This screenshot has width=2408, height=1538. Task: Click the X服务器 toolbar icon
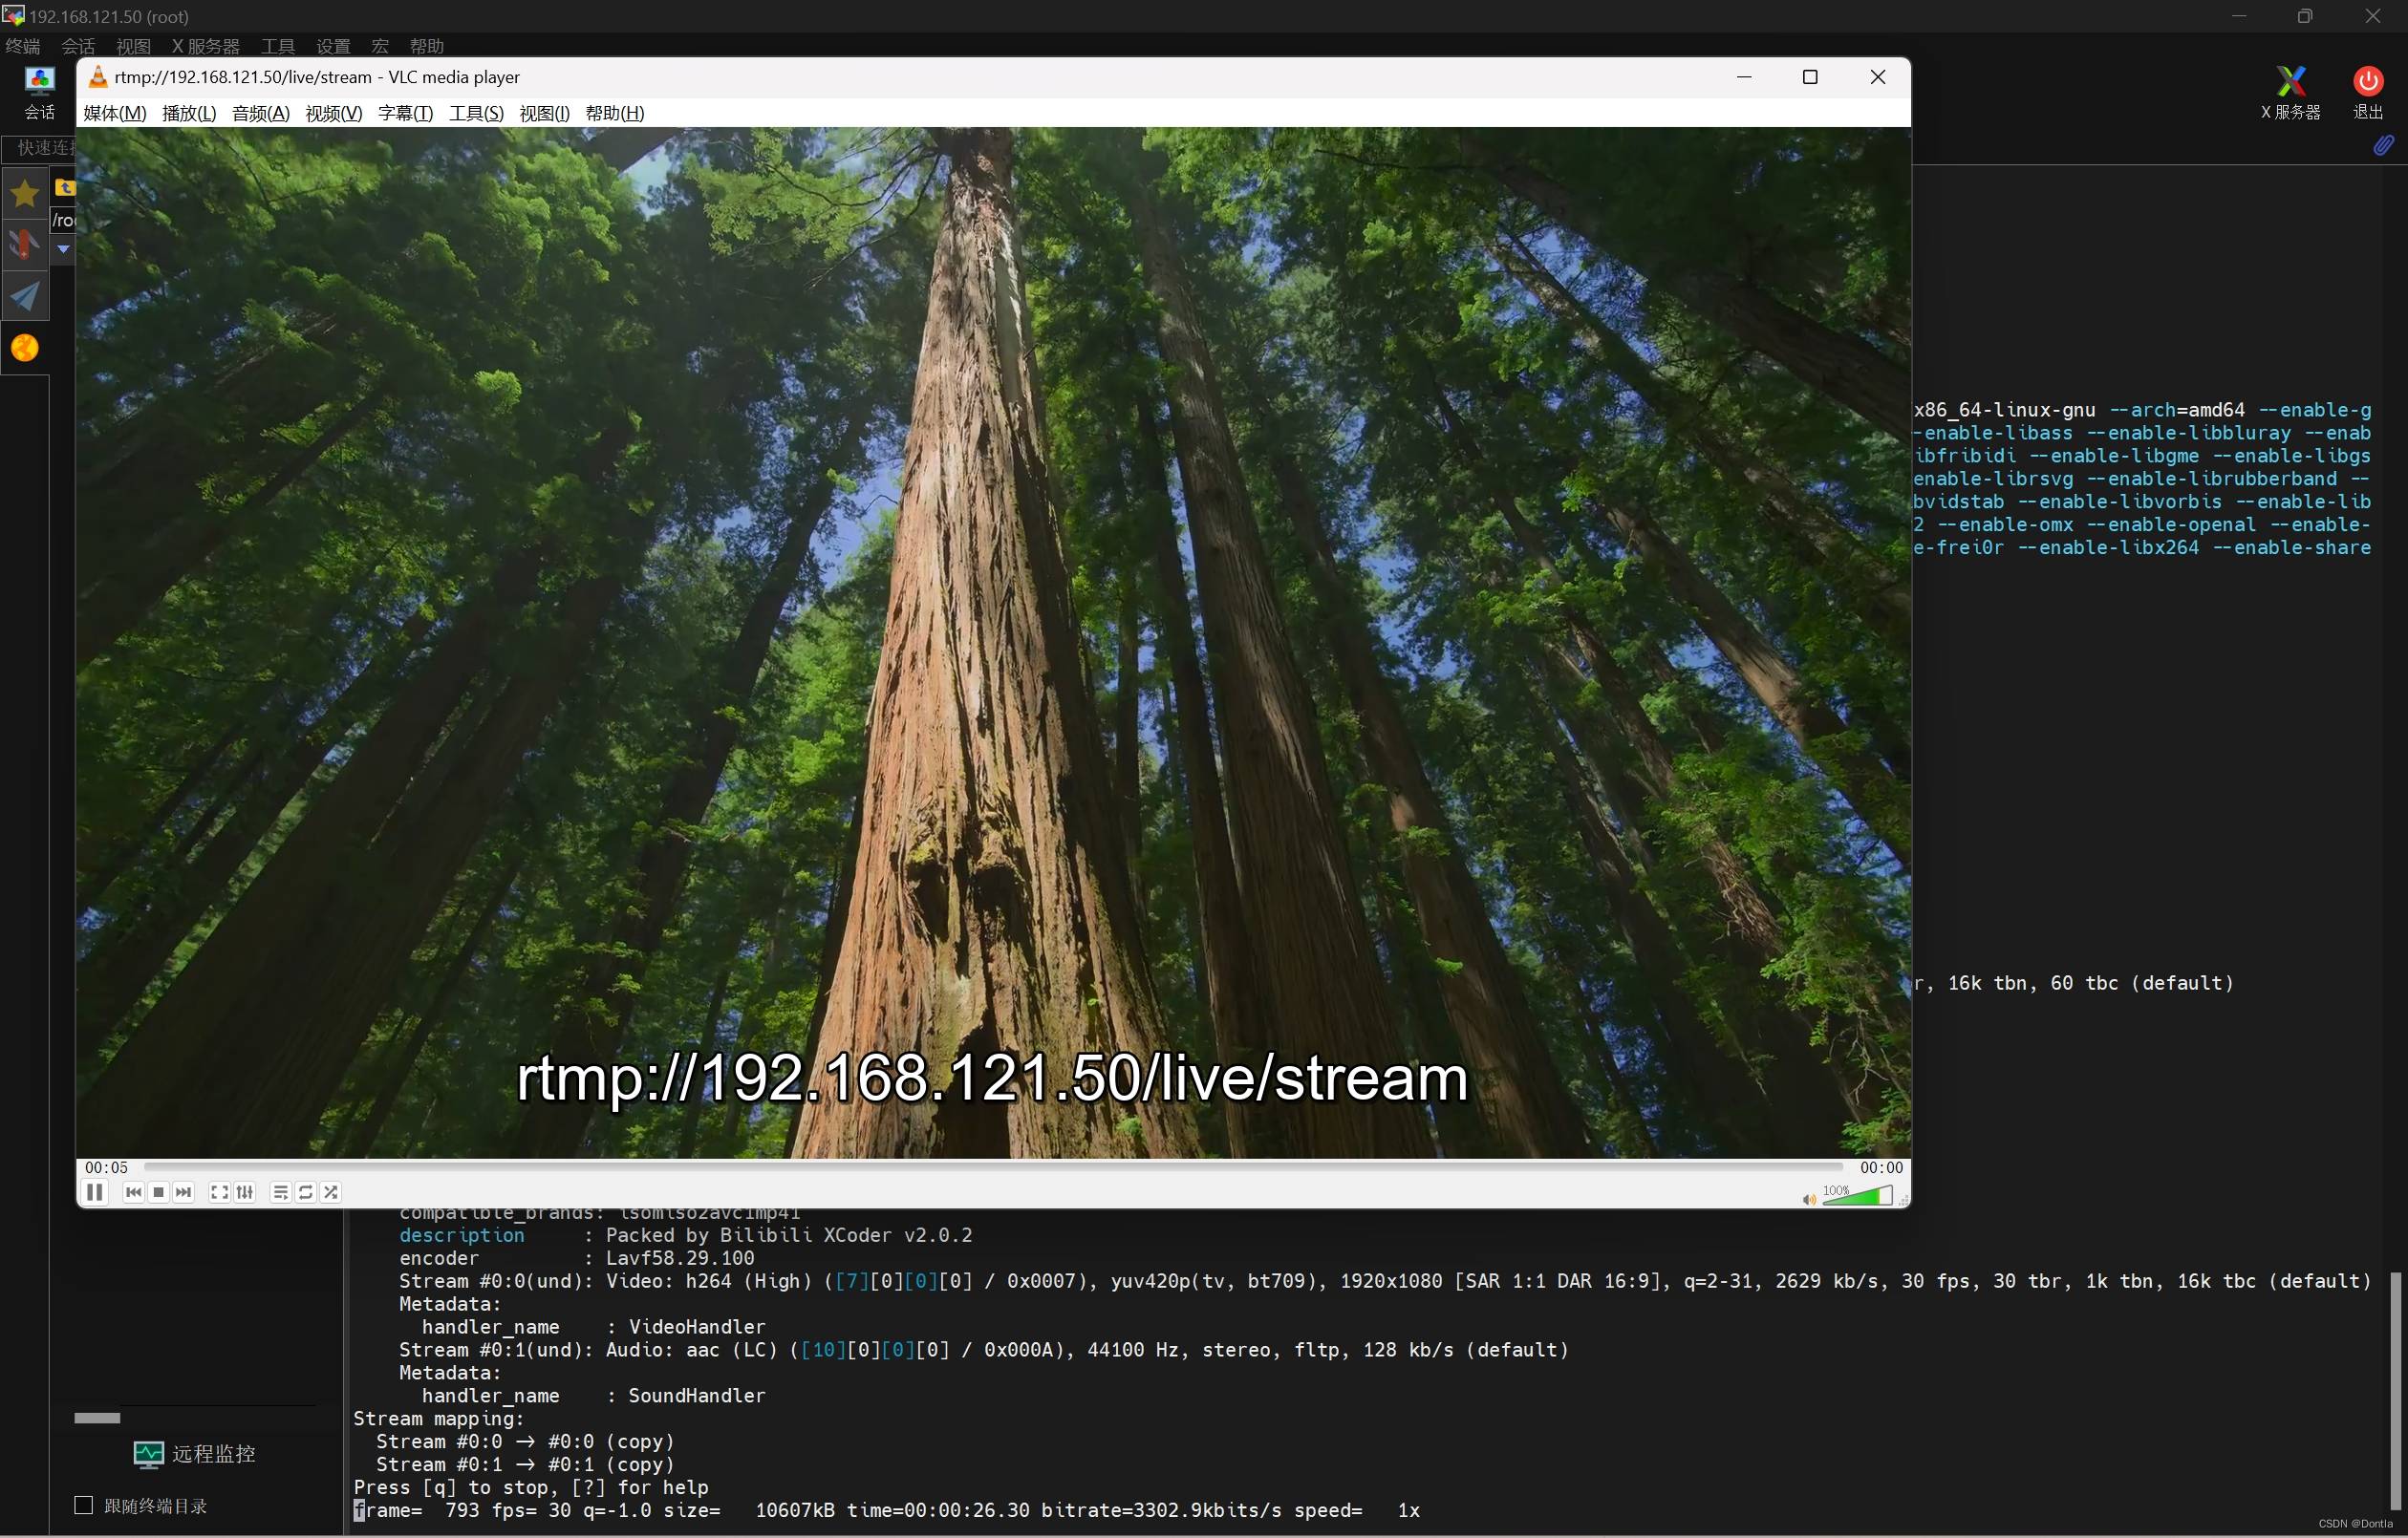click(2290, 93)
